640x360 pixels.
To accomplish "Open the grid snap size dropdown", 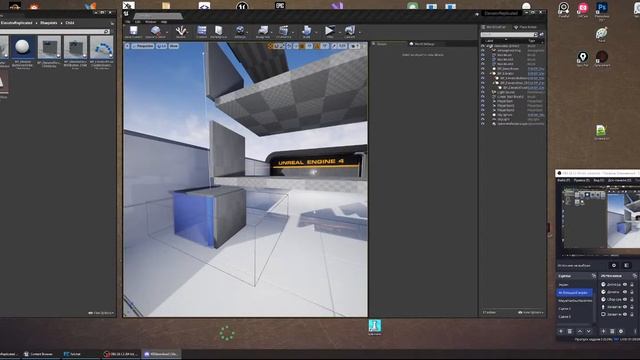I will point(309,46).
